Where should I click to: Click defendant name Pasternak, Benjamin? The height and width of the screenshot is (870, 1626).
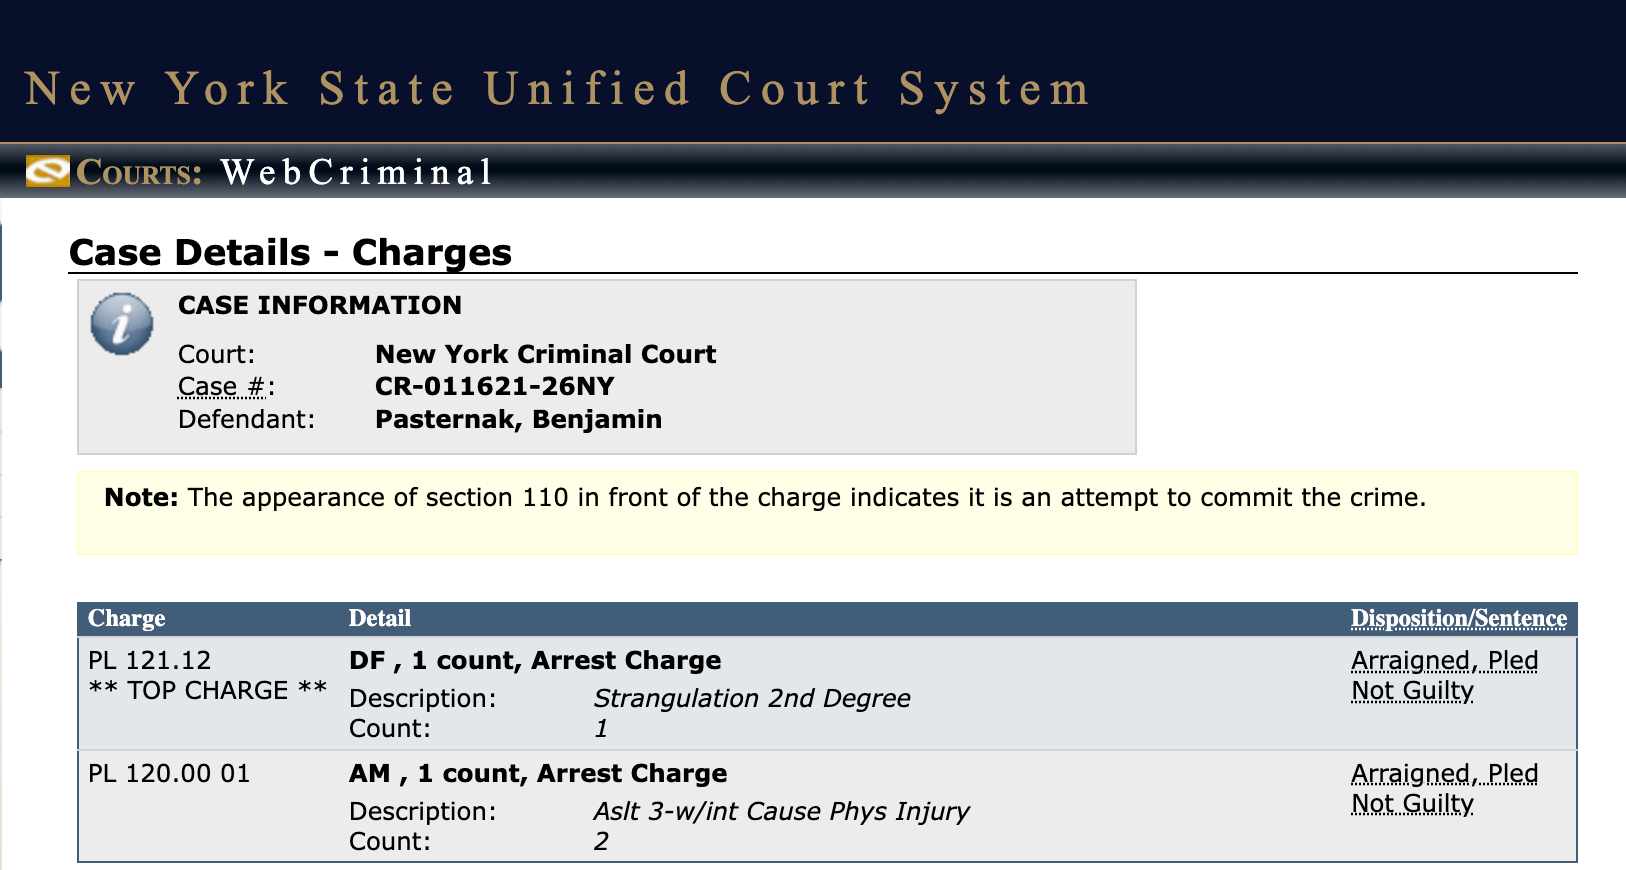point(518,420)
